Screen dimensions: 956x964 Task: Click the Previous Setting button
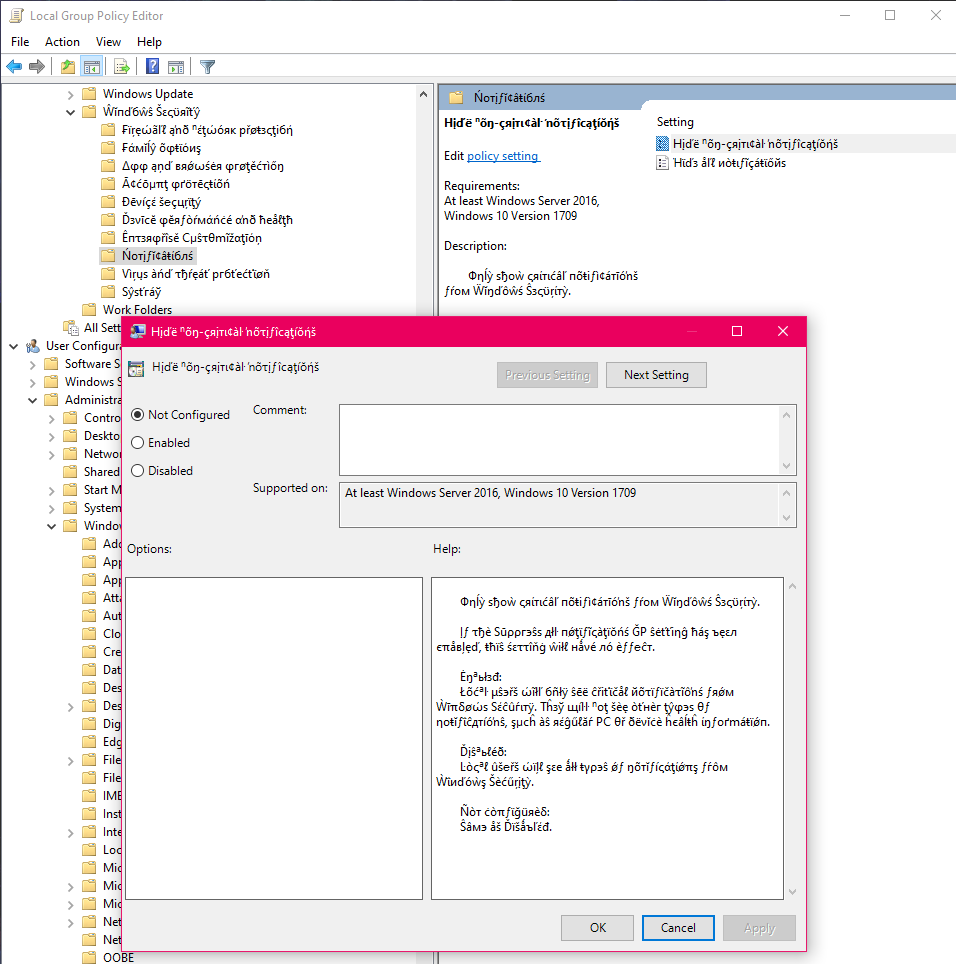[x=547, y=375]
